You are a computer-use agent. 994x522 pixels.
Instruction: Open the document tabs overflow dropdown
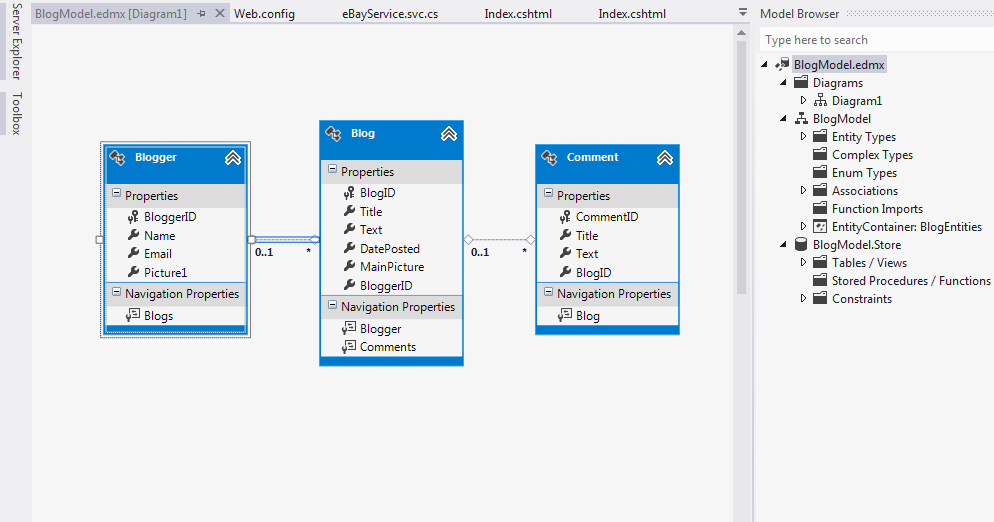coord(743,13)
